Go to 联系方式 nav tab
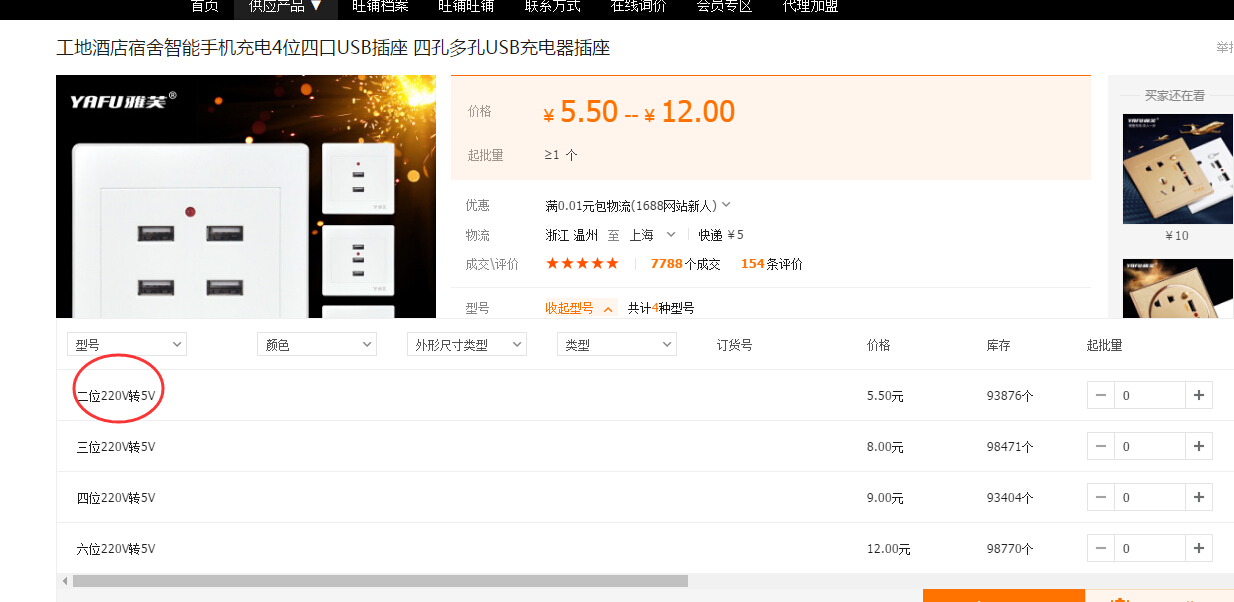 [x=552, y=6]
